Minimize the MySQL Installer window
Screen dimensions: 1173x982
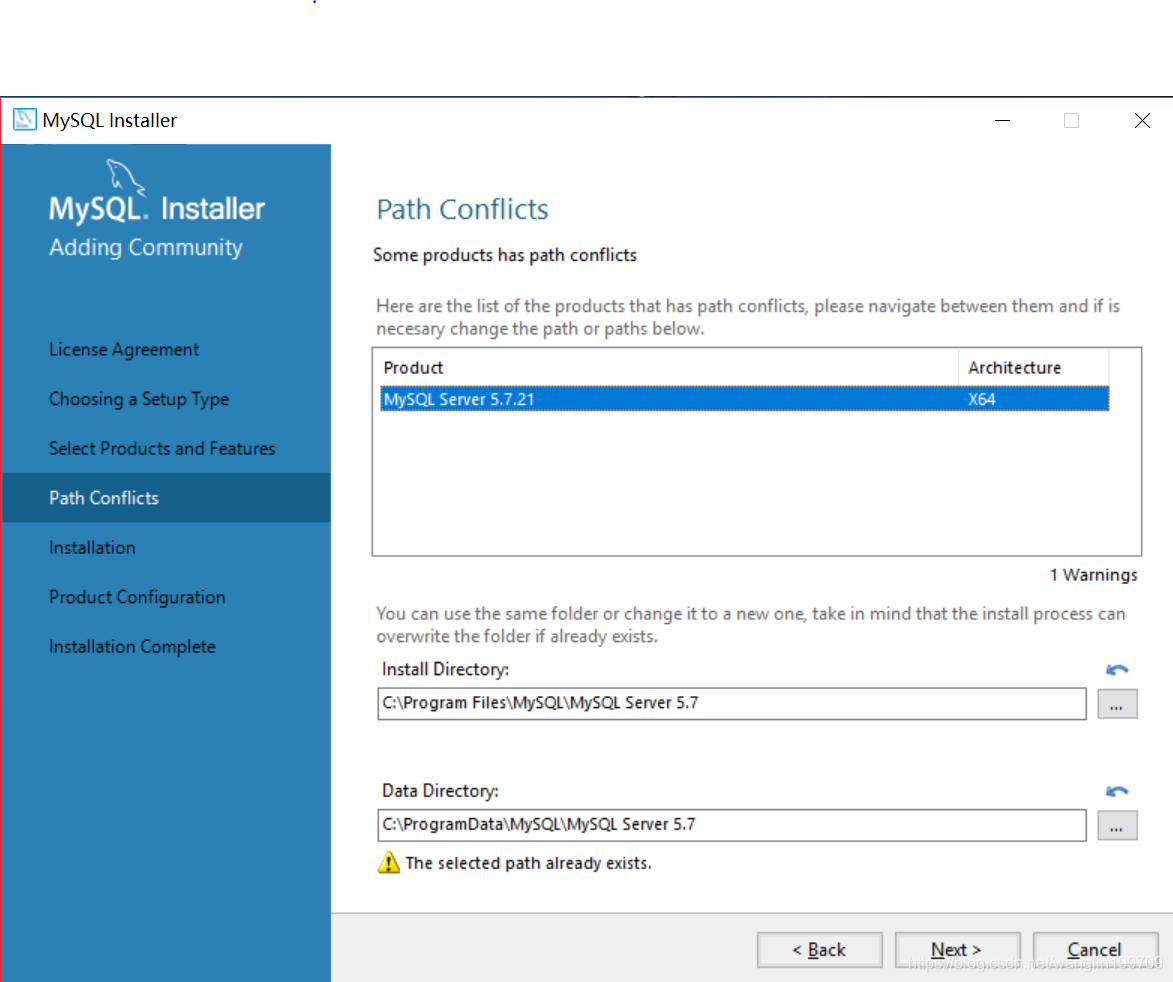[1002, 120]
